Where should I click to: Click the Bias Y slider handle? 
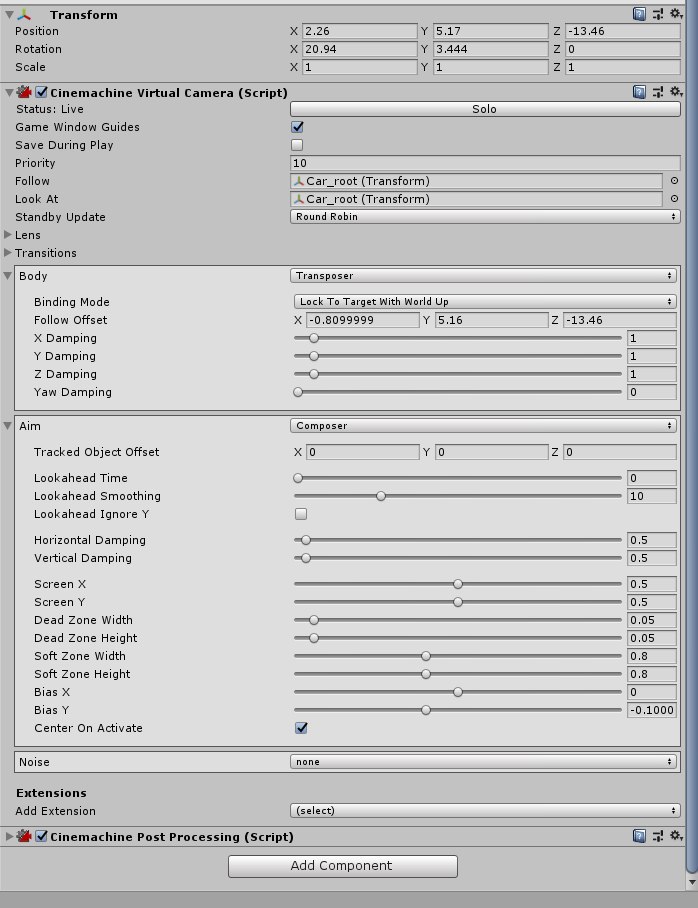[x=426, y=710]
